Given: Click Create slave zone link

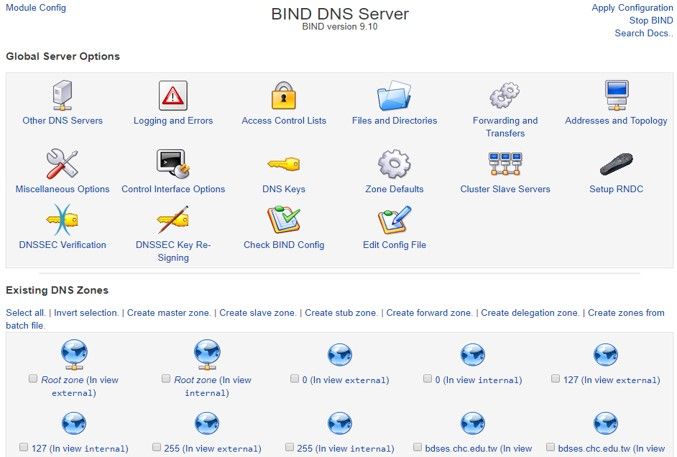Looking at the screenshot, I should [x=258, y=313].
